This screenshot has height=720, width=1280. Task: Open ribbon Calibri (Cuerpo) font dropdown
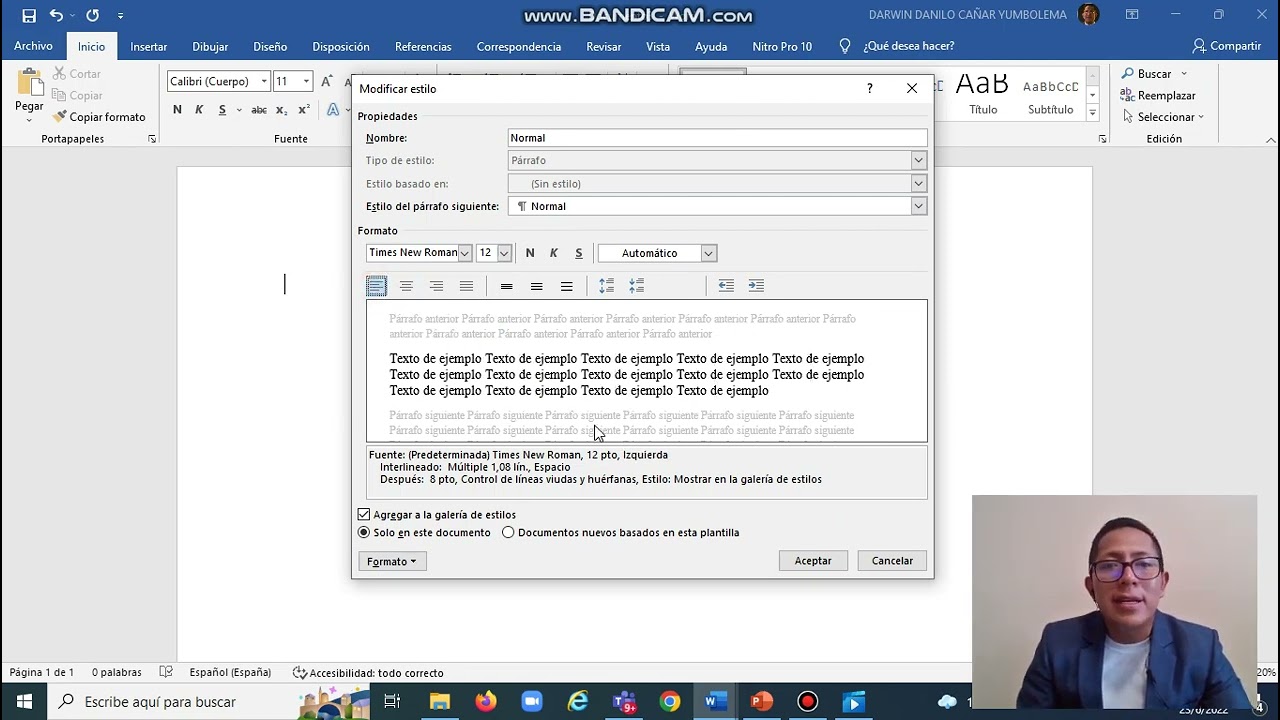[264, 82]
